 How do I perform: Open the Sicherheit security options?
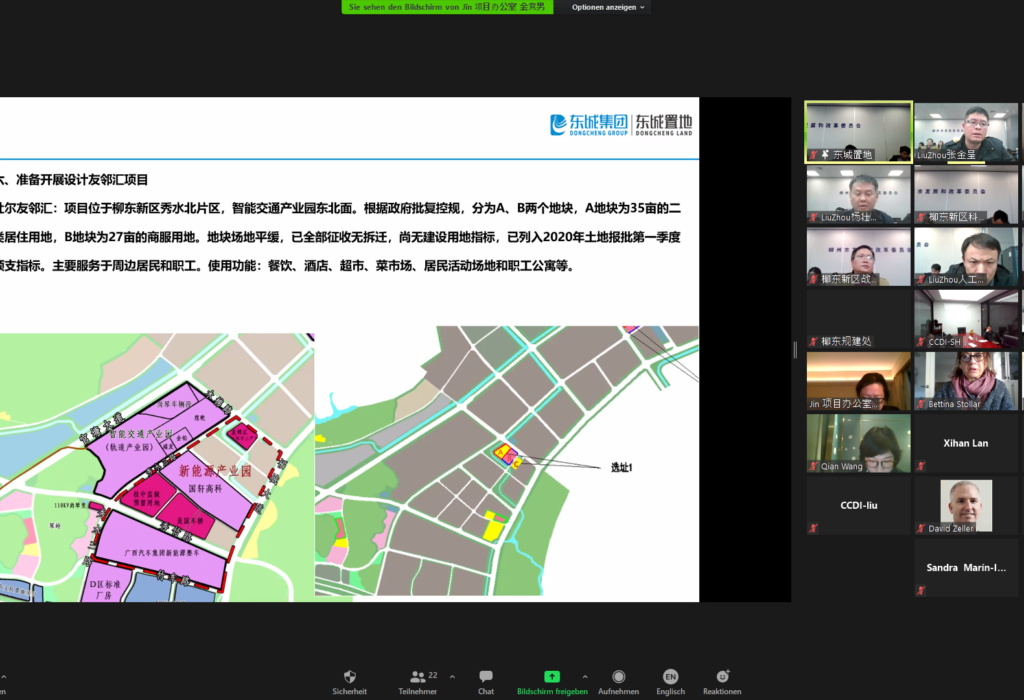coord(349,680)
